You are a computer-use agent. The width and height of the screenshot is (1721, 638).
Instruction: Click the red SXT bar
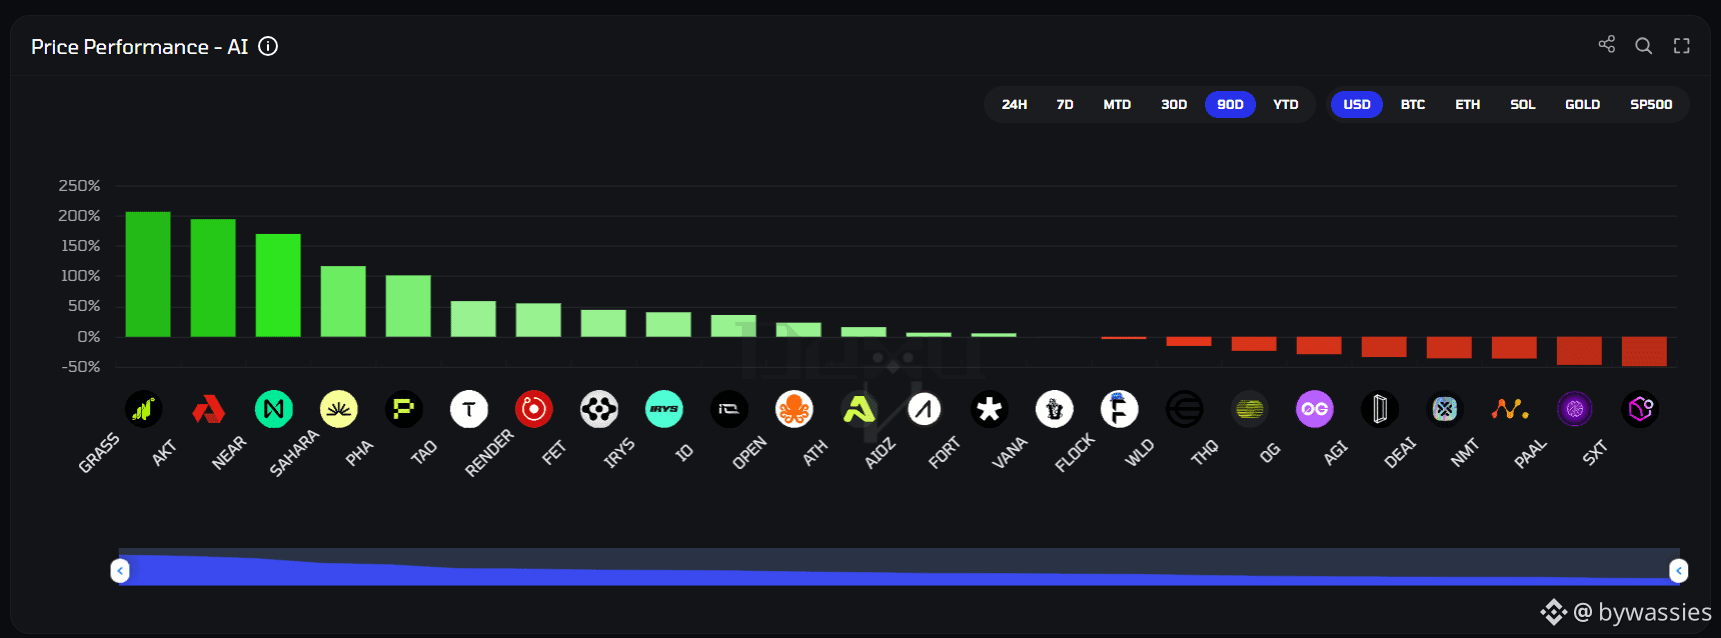tap(1644, 351)
